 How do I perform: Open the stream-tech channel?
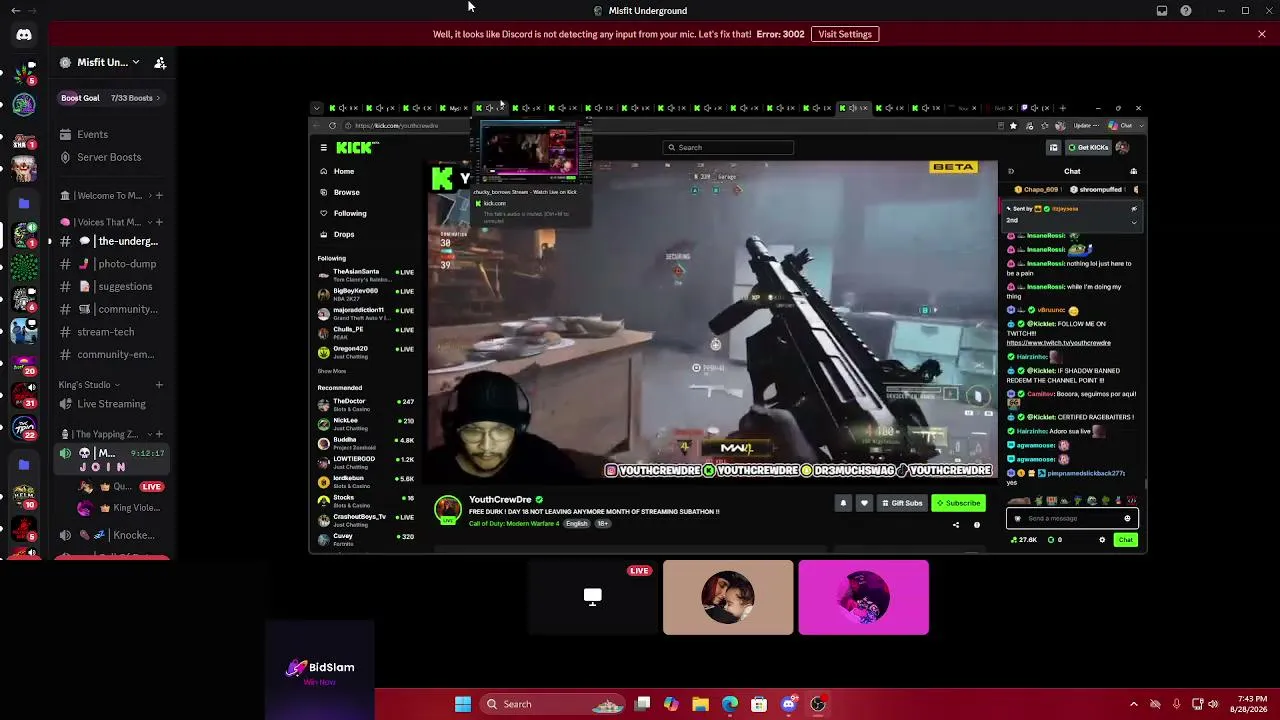pyautogui.click(x=112, y=332)
